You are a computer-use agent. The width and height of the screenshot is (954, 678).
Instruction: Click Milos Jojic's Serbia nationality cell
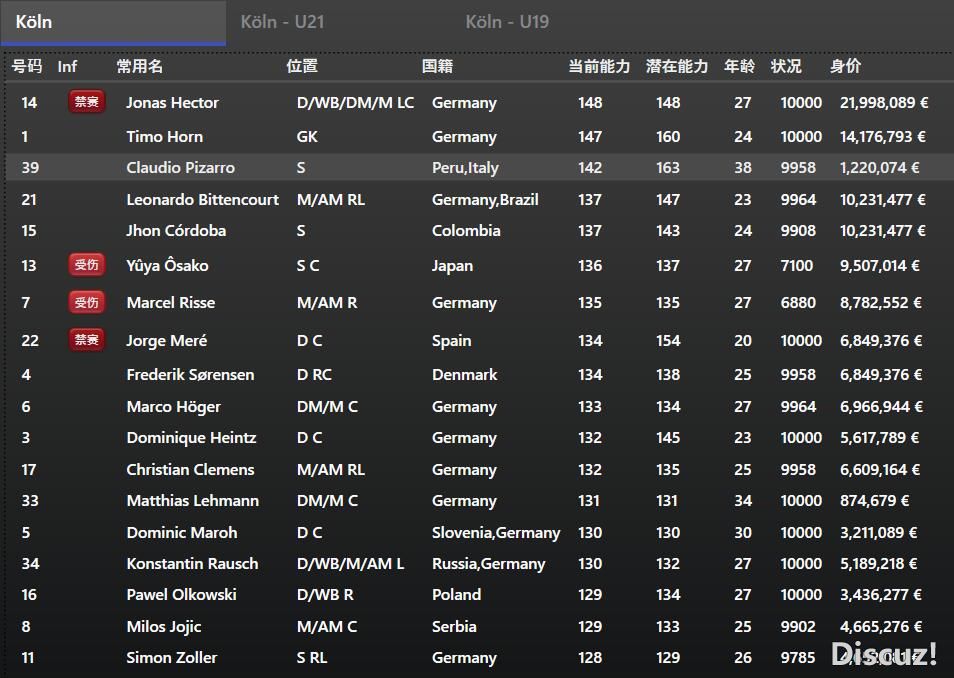454,627
